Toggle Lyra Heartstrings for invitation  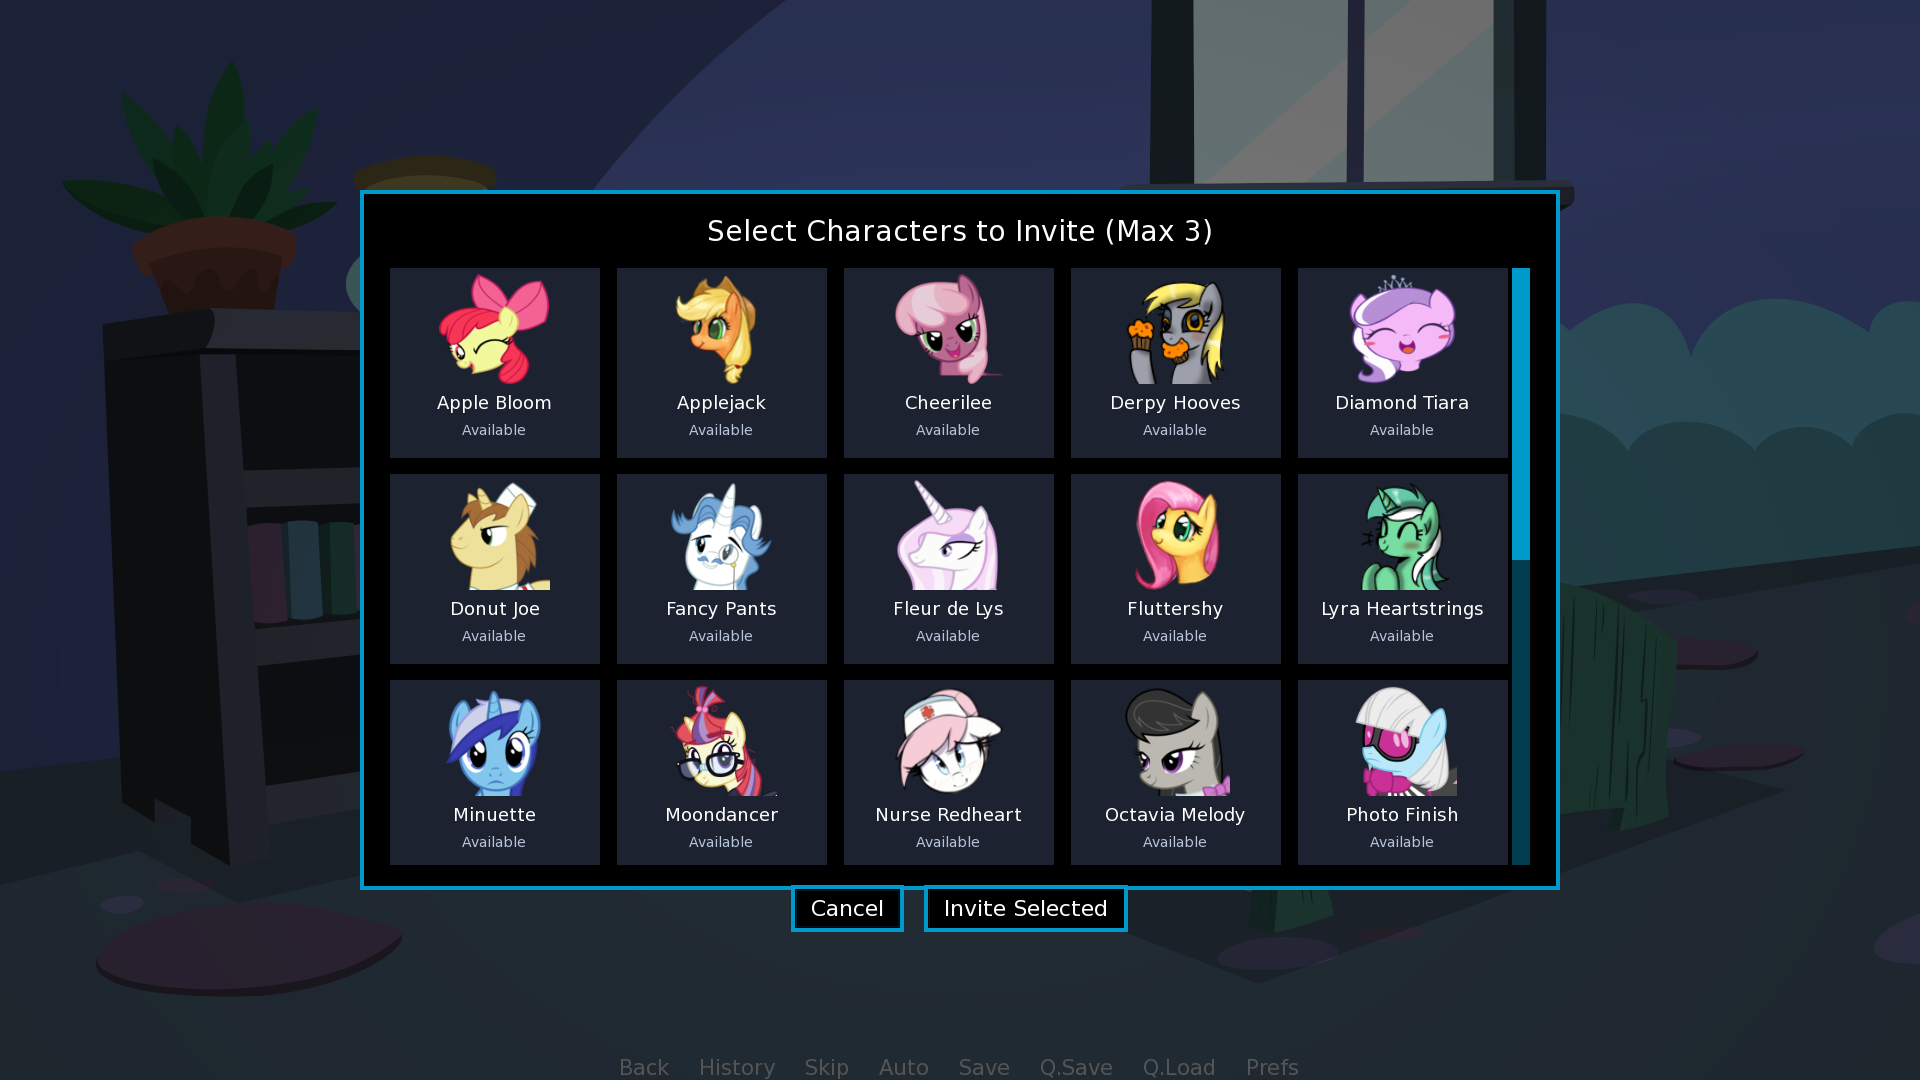click(x=1403, y=569)
